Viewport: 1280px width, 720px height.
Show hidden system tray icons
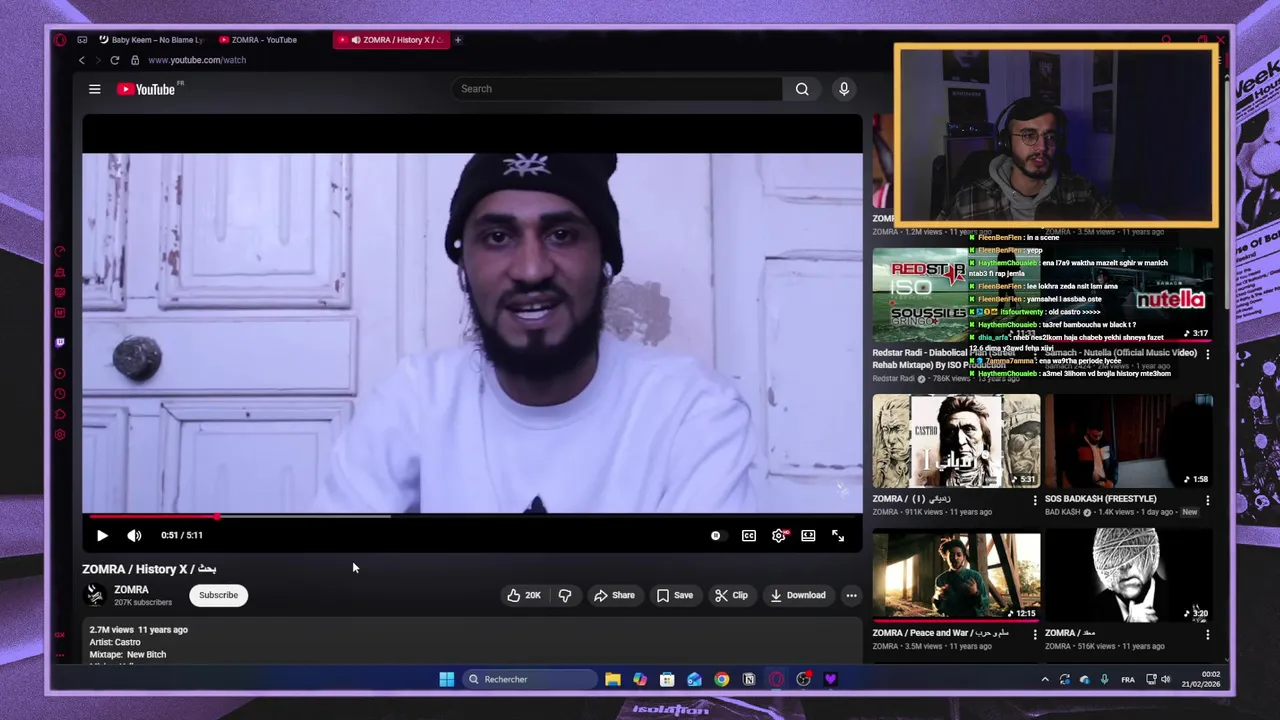(x=1045, y=680)
